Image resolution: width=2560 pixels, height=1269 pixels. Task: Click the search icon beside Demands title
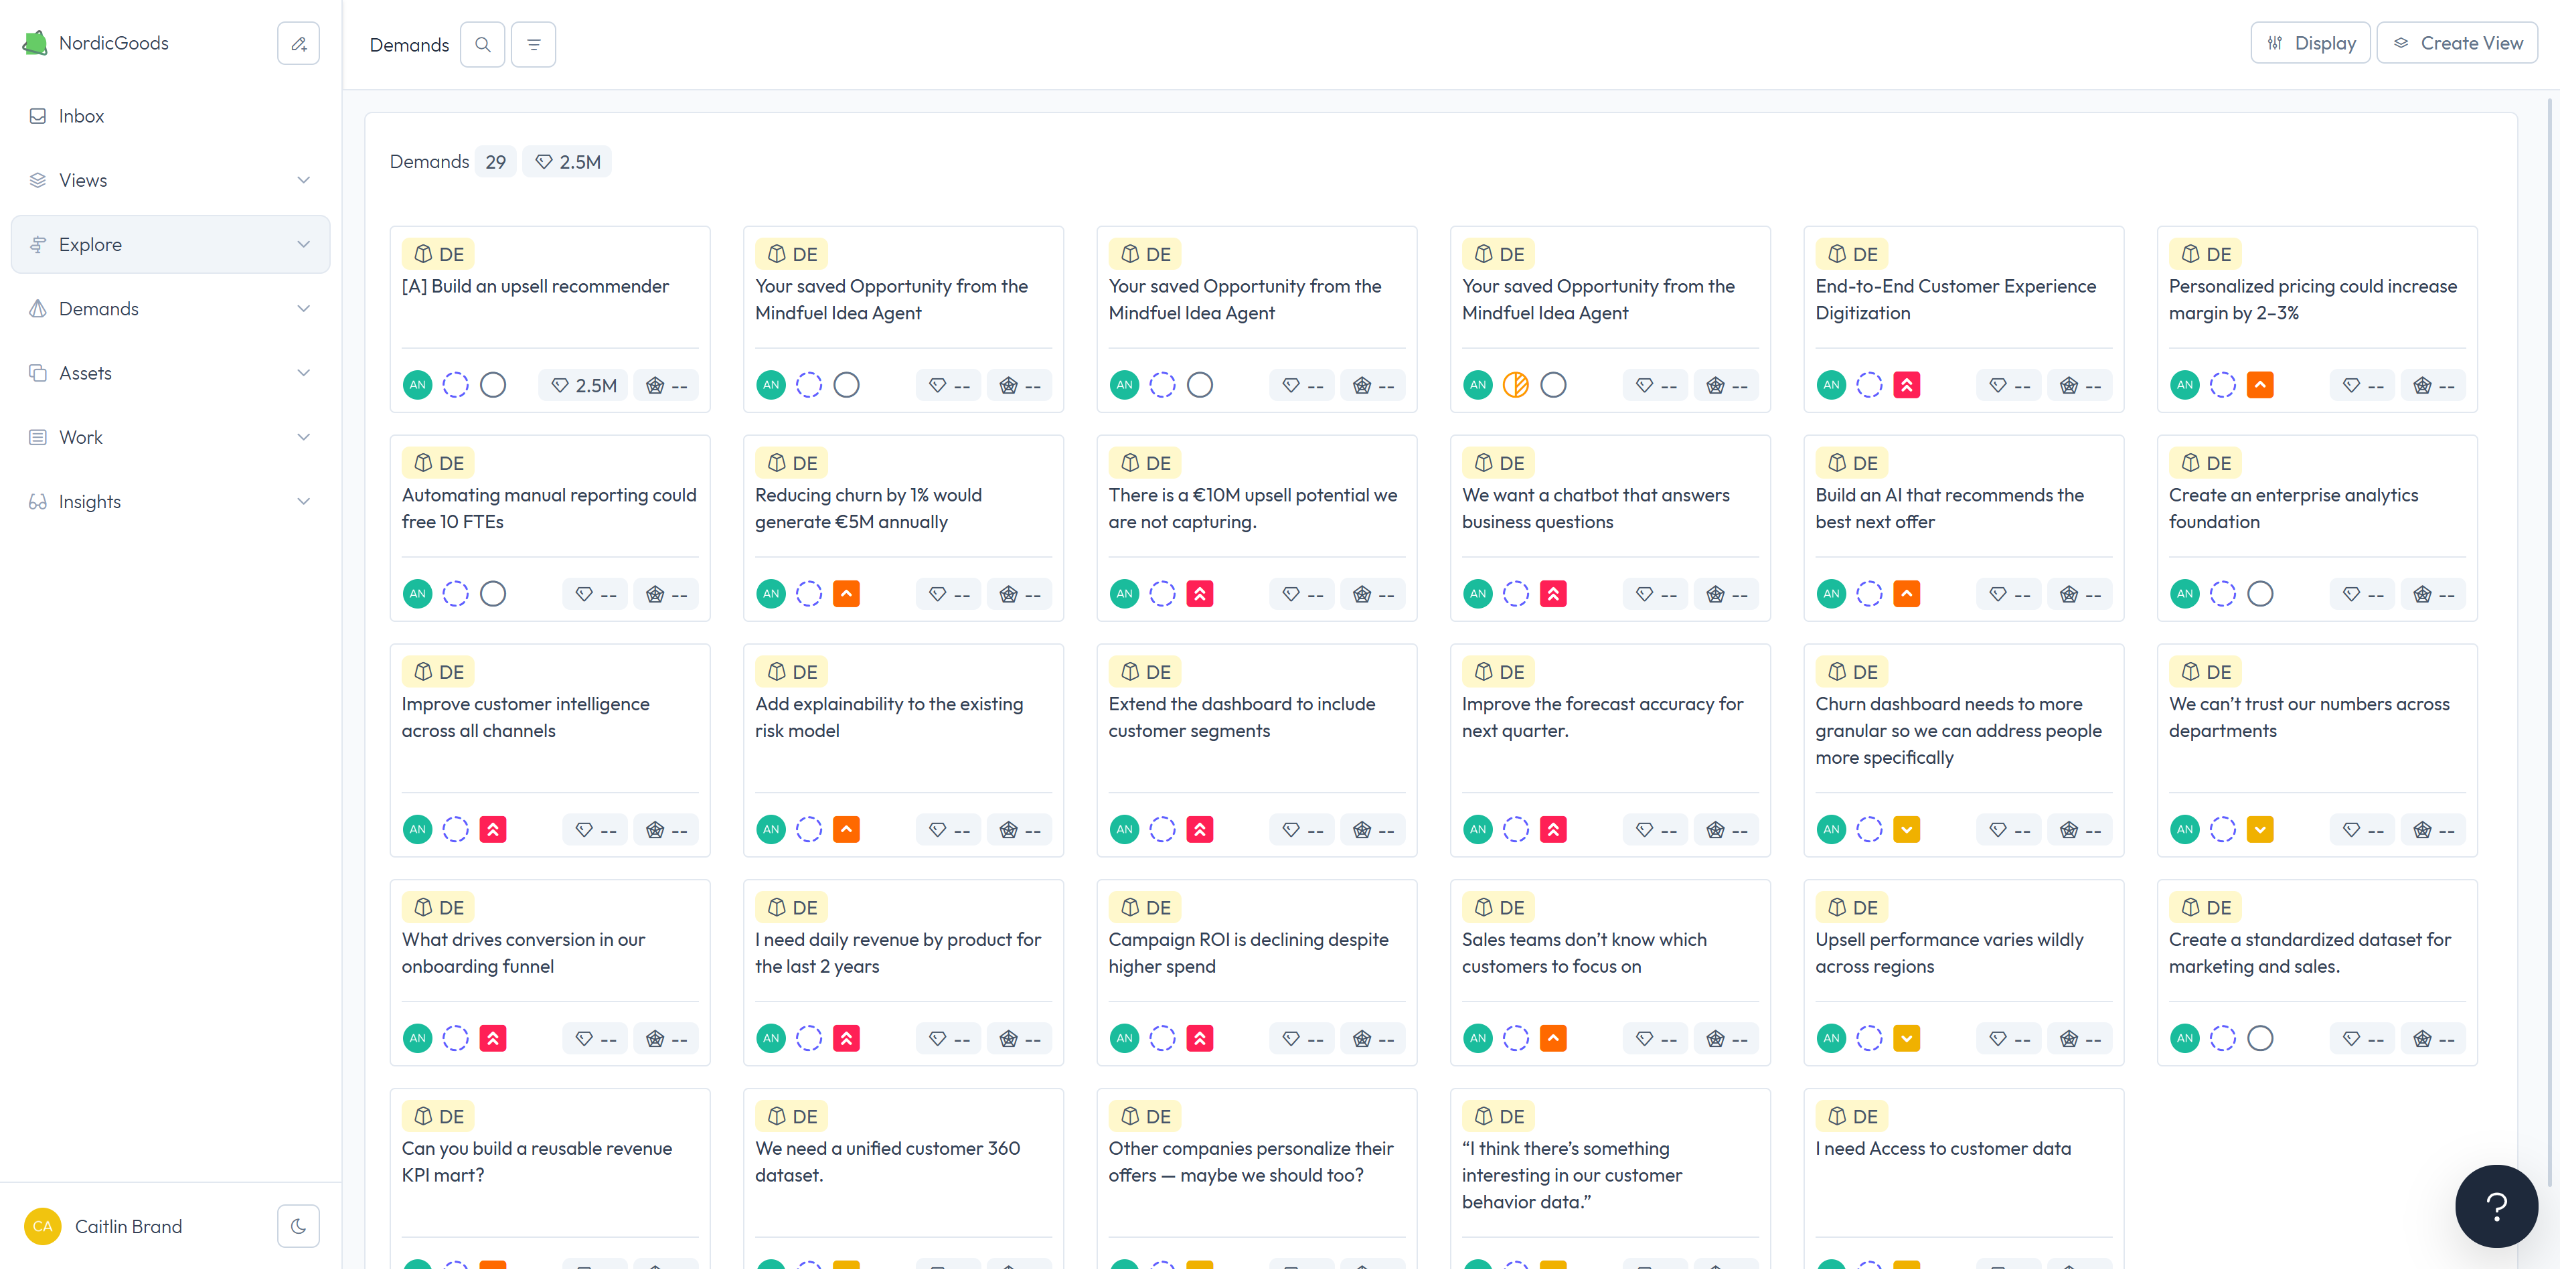[x=482, y=44]
